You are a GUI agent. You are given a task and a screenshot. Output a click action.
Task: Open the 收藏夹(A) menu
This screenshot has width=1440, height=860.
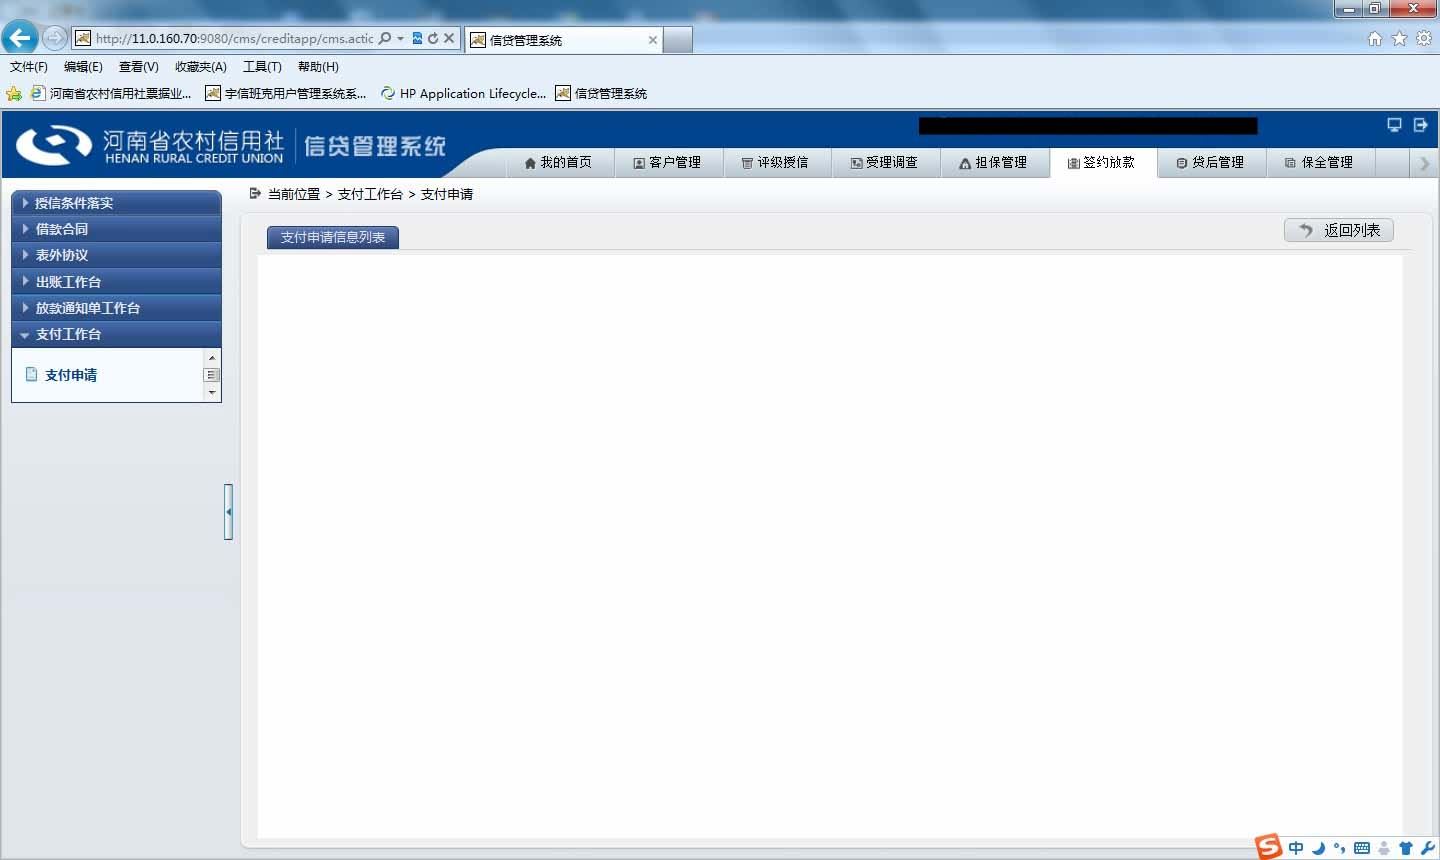pyautogui.click(x=200, y=67)
